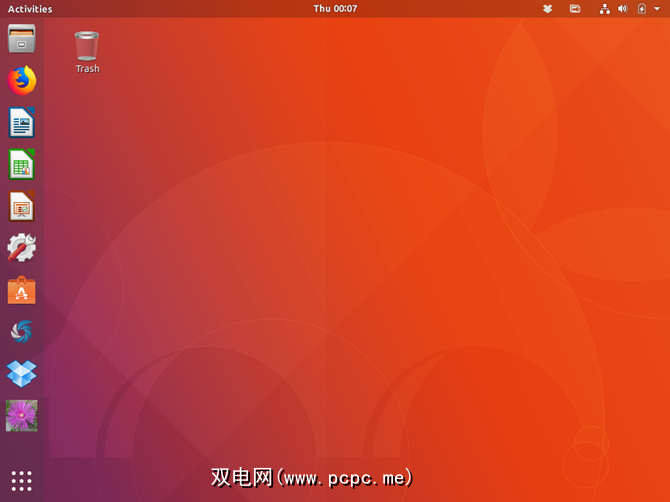
Task: Open LibreOffice Writer in the dock
Action: [21, 123]
